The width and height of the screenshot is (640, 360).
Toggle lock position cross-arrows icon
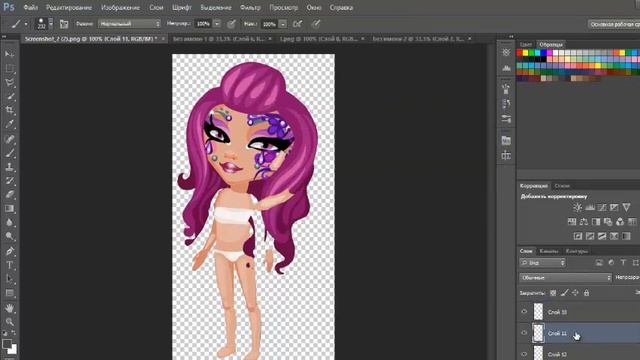(576, 293)
